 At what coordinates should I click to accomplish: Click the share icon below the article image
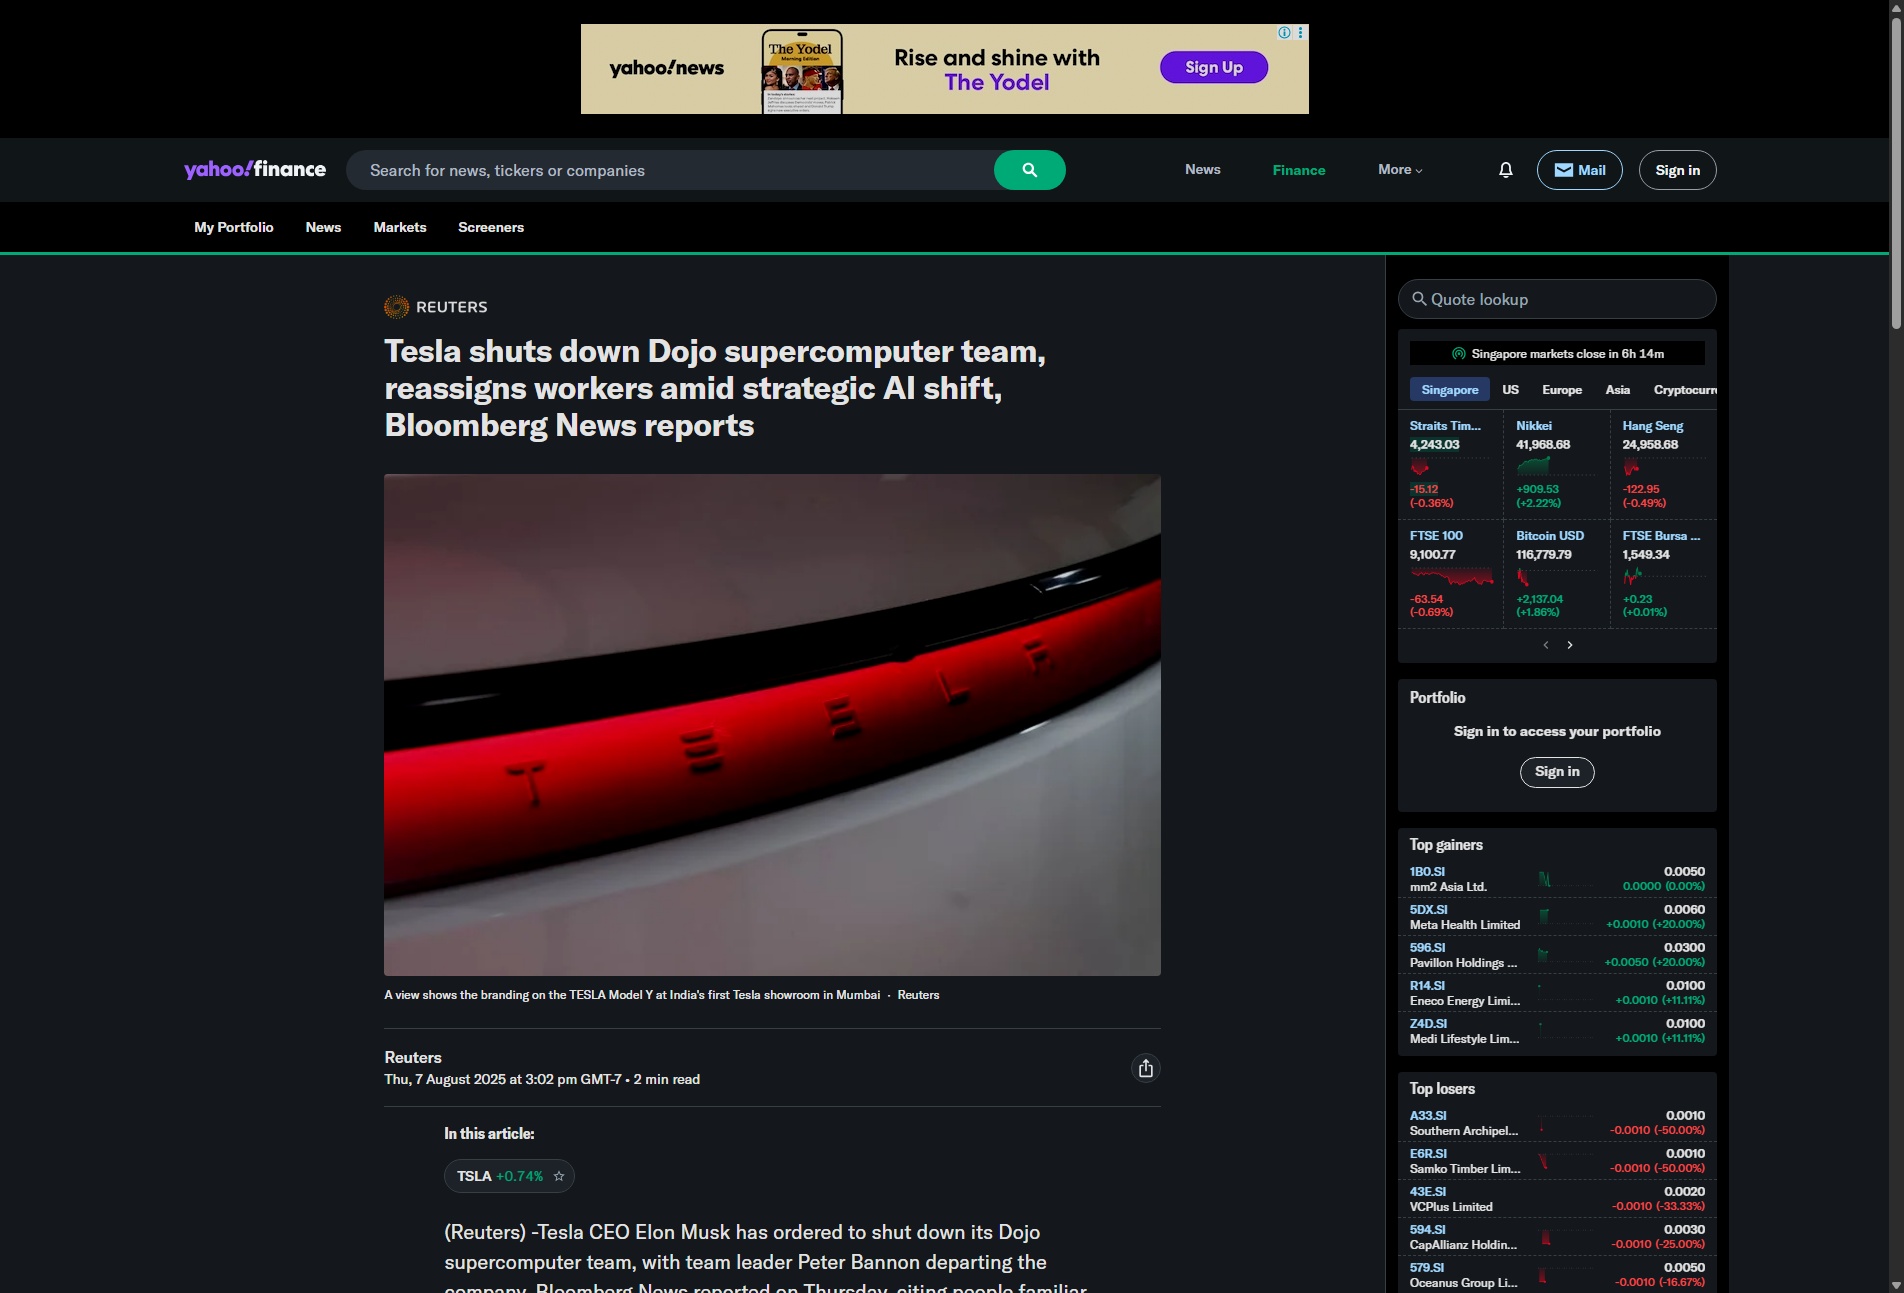click(x=1146, y=1068)
